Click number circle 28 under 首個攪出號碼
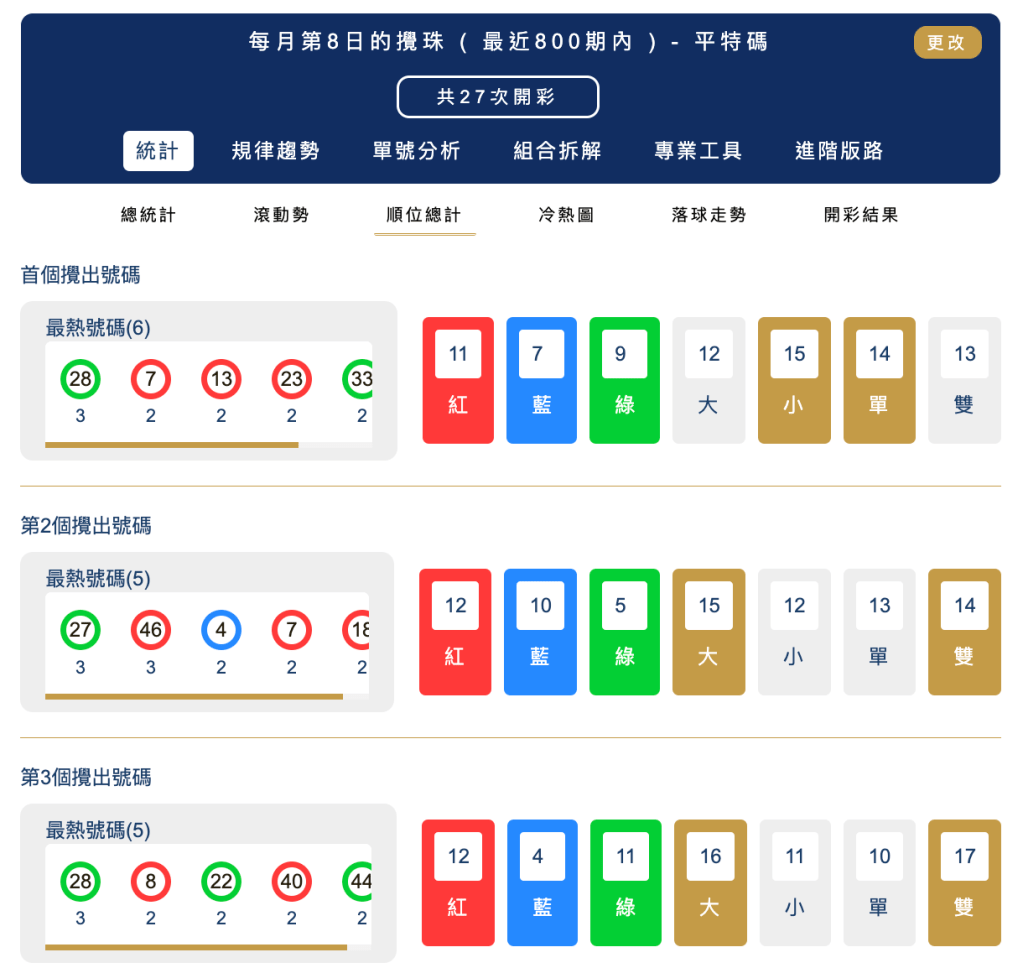The height and width of the screenshot is (968, 1023). [x=80, y=379]
